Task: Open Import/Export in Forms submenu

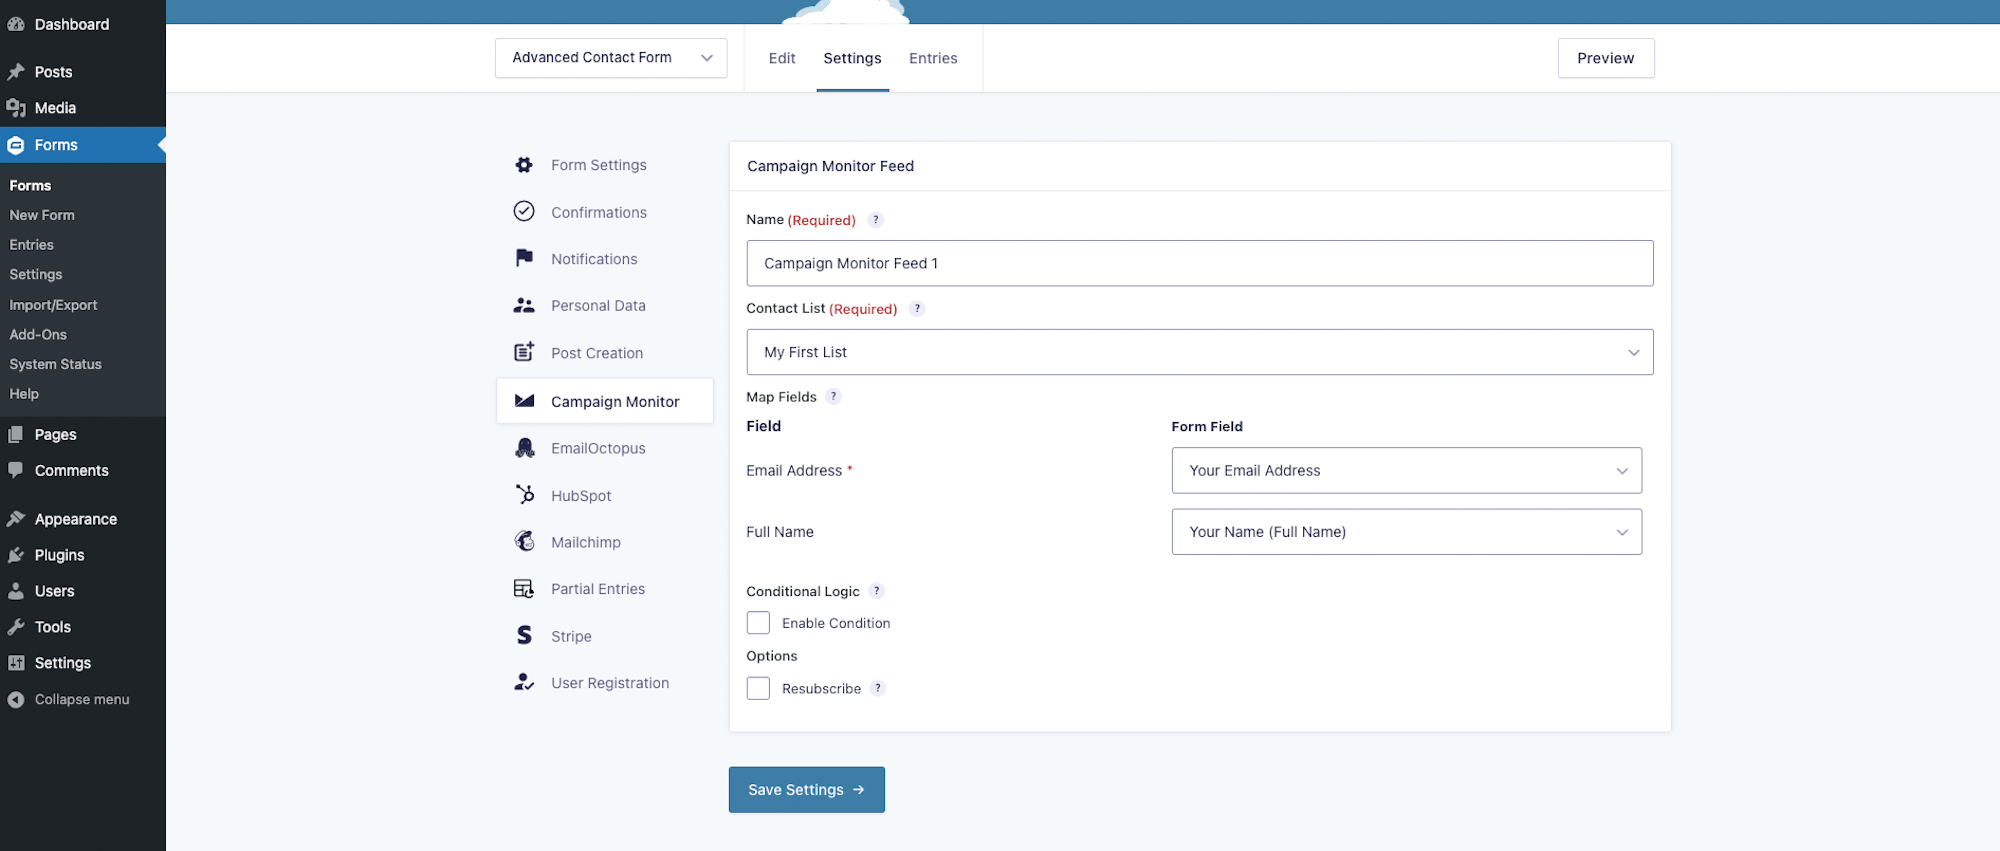Action: click(53, 305)
